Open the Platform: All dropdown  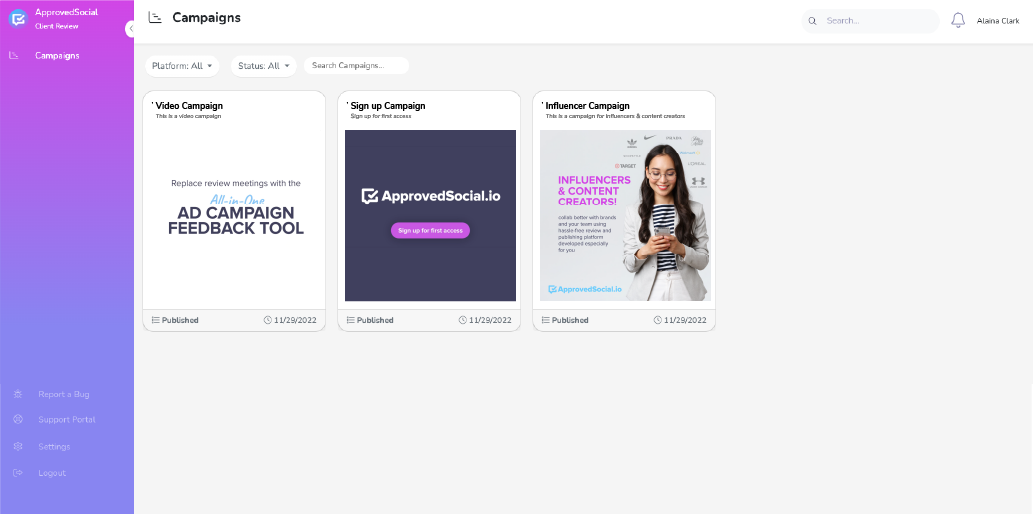click(x=182, y=66)
